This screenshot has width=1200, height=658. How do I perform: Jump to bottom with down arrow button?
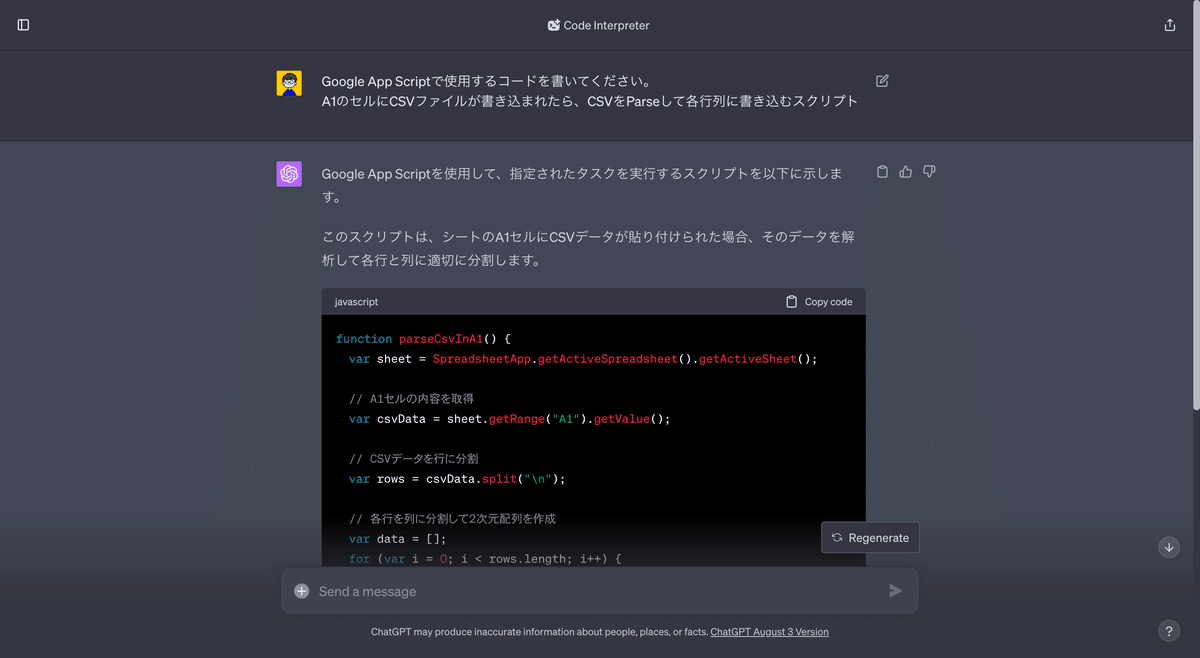point(1169,547)
